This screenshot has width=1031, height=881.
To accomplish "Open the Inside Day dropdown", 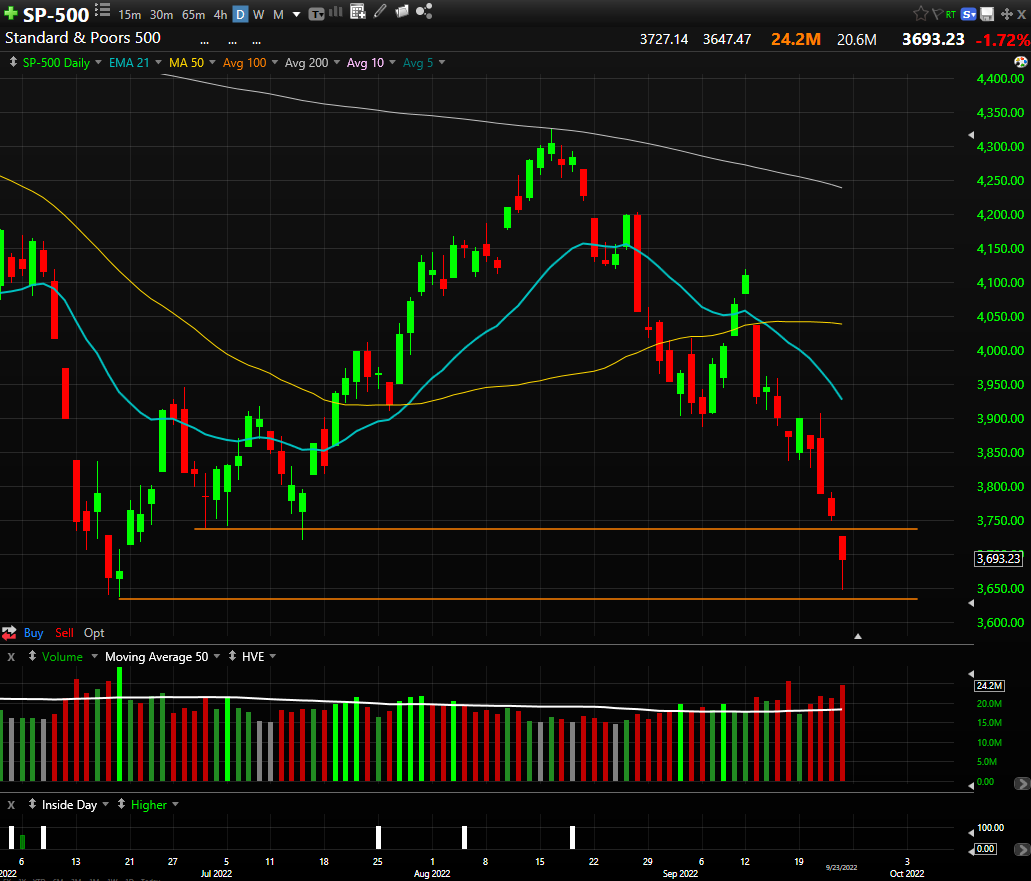I will click(105, 804).
